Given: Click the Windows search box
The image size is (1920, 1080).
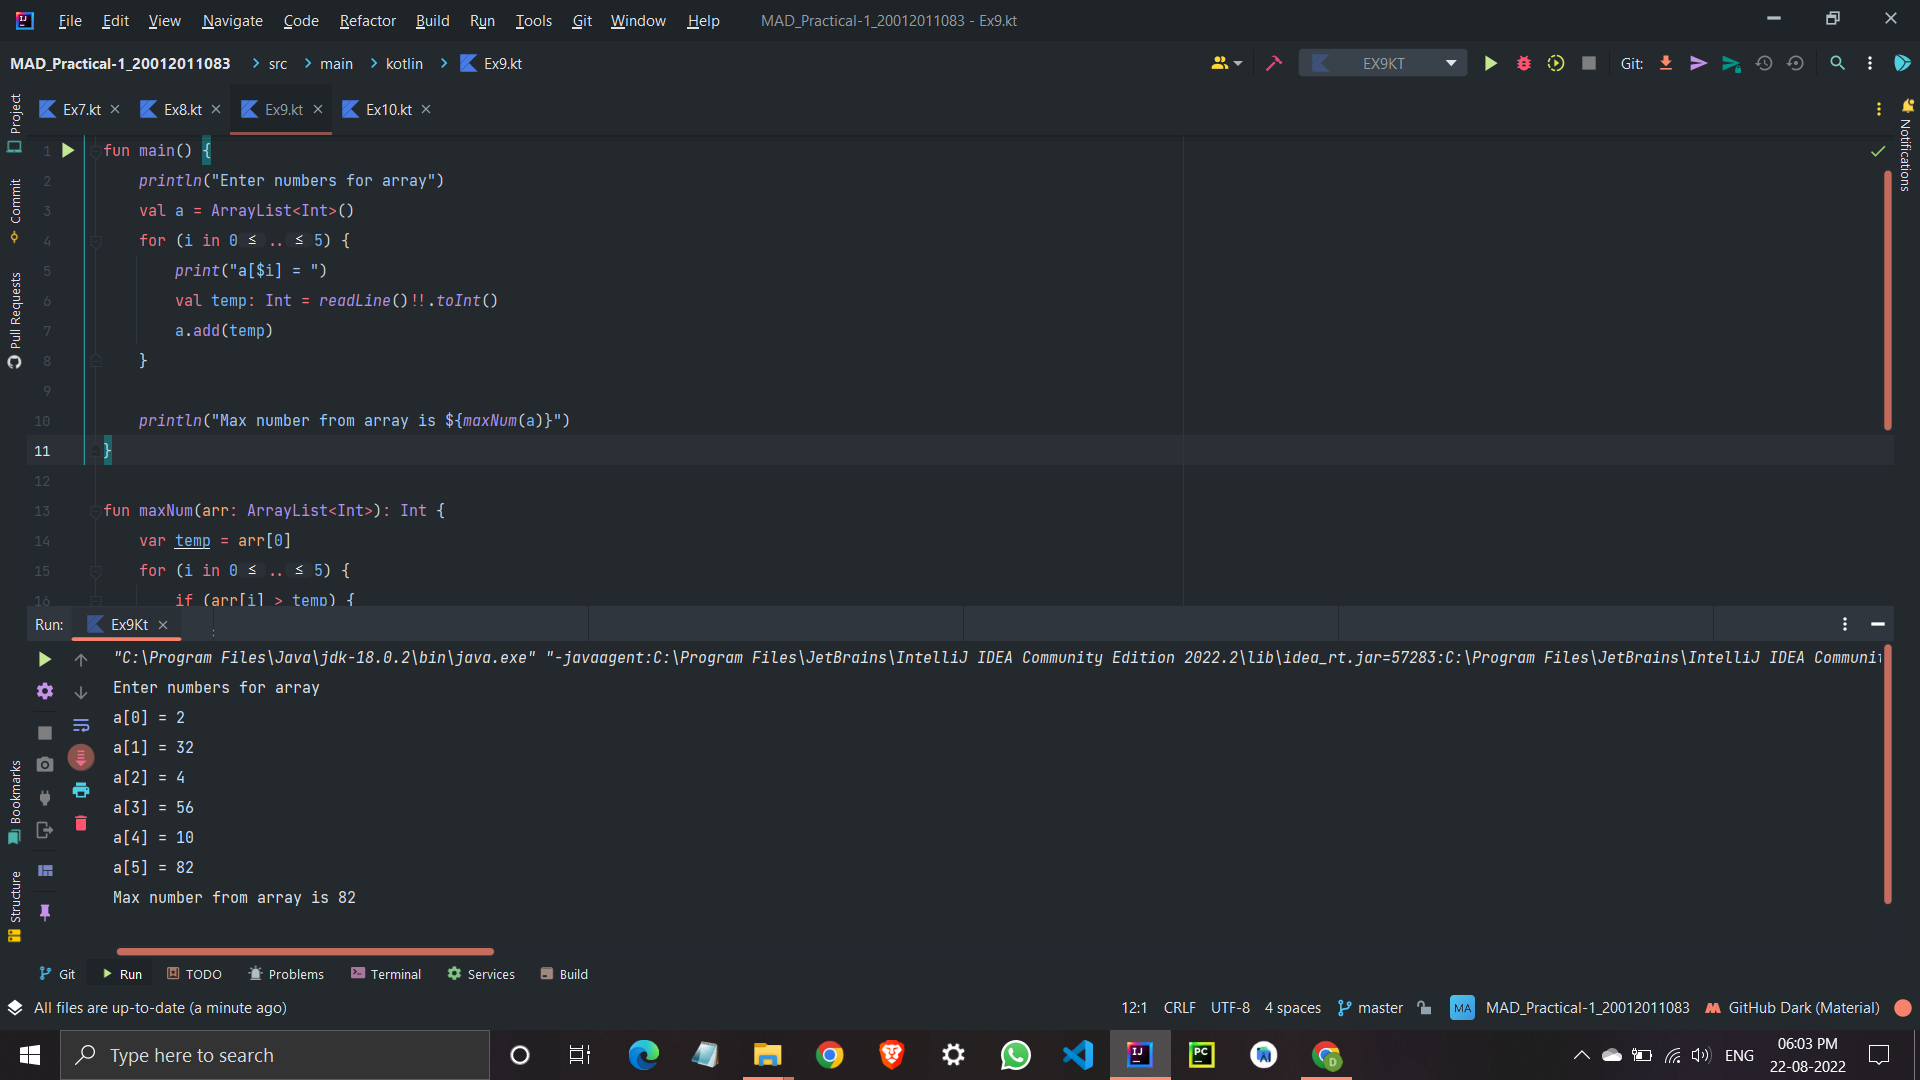Looking at the screenshot, I should [x=275, y=1055].
